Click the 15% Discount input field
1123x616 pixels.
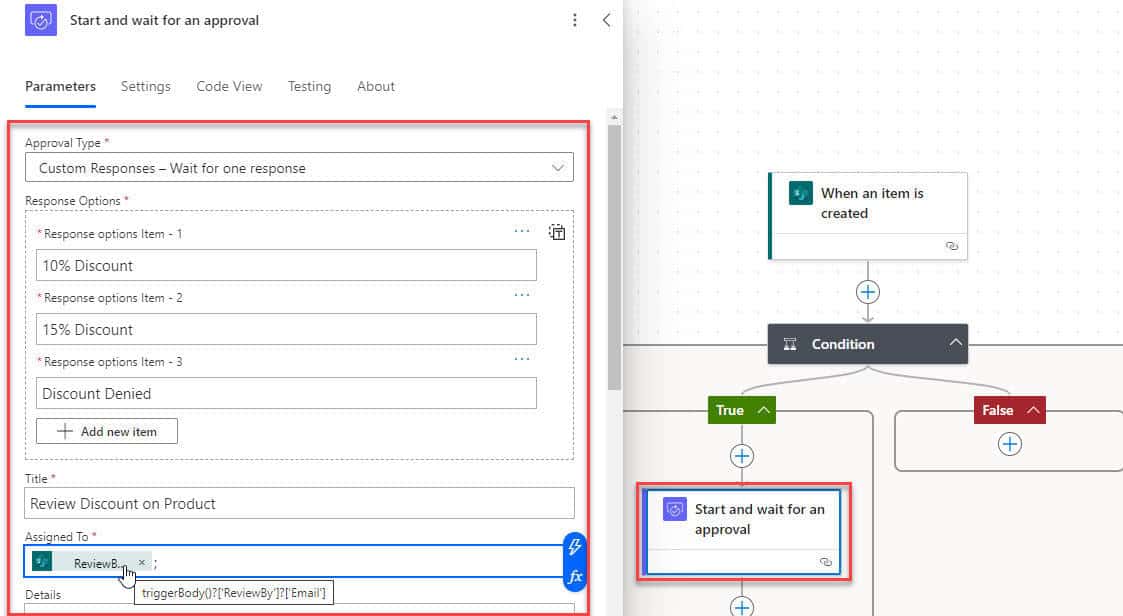(286, 329)
